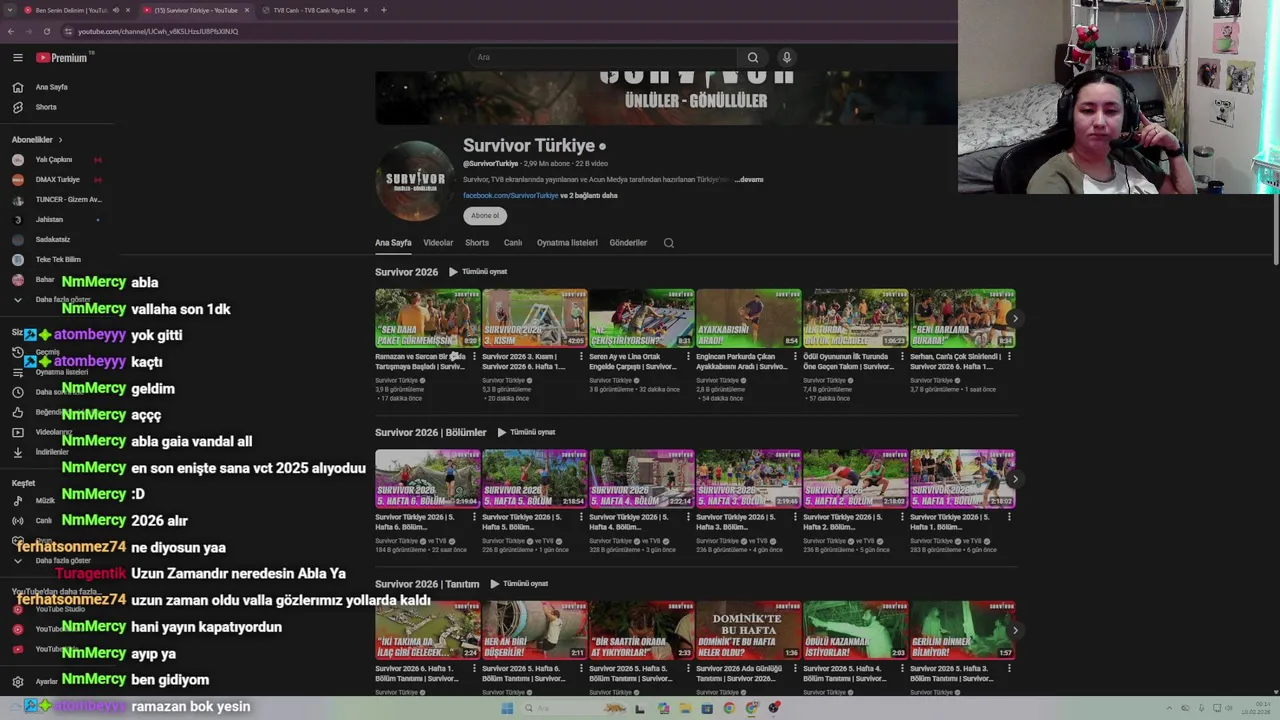Image resolution: width=1280 pixels, height=720 pixels.
Task: Go back in browser history
Action: pyautogui.click(x=11, y=31)
